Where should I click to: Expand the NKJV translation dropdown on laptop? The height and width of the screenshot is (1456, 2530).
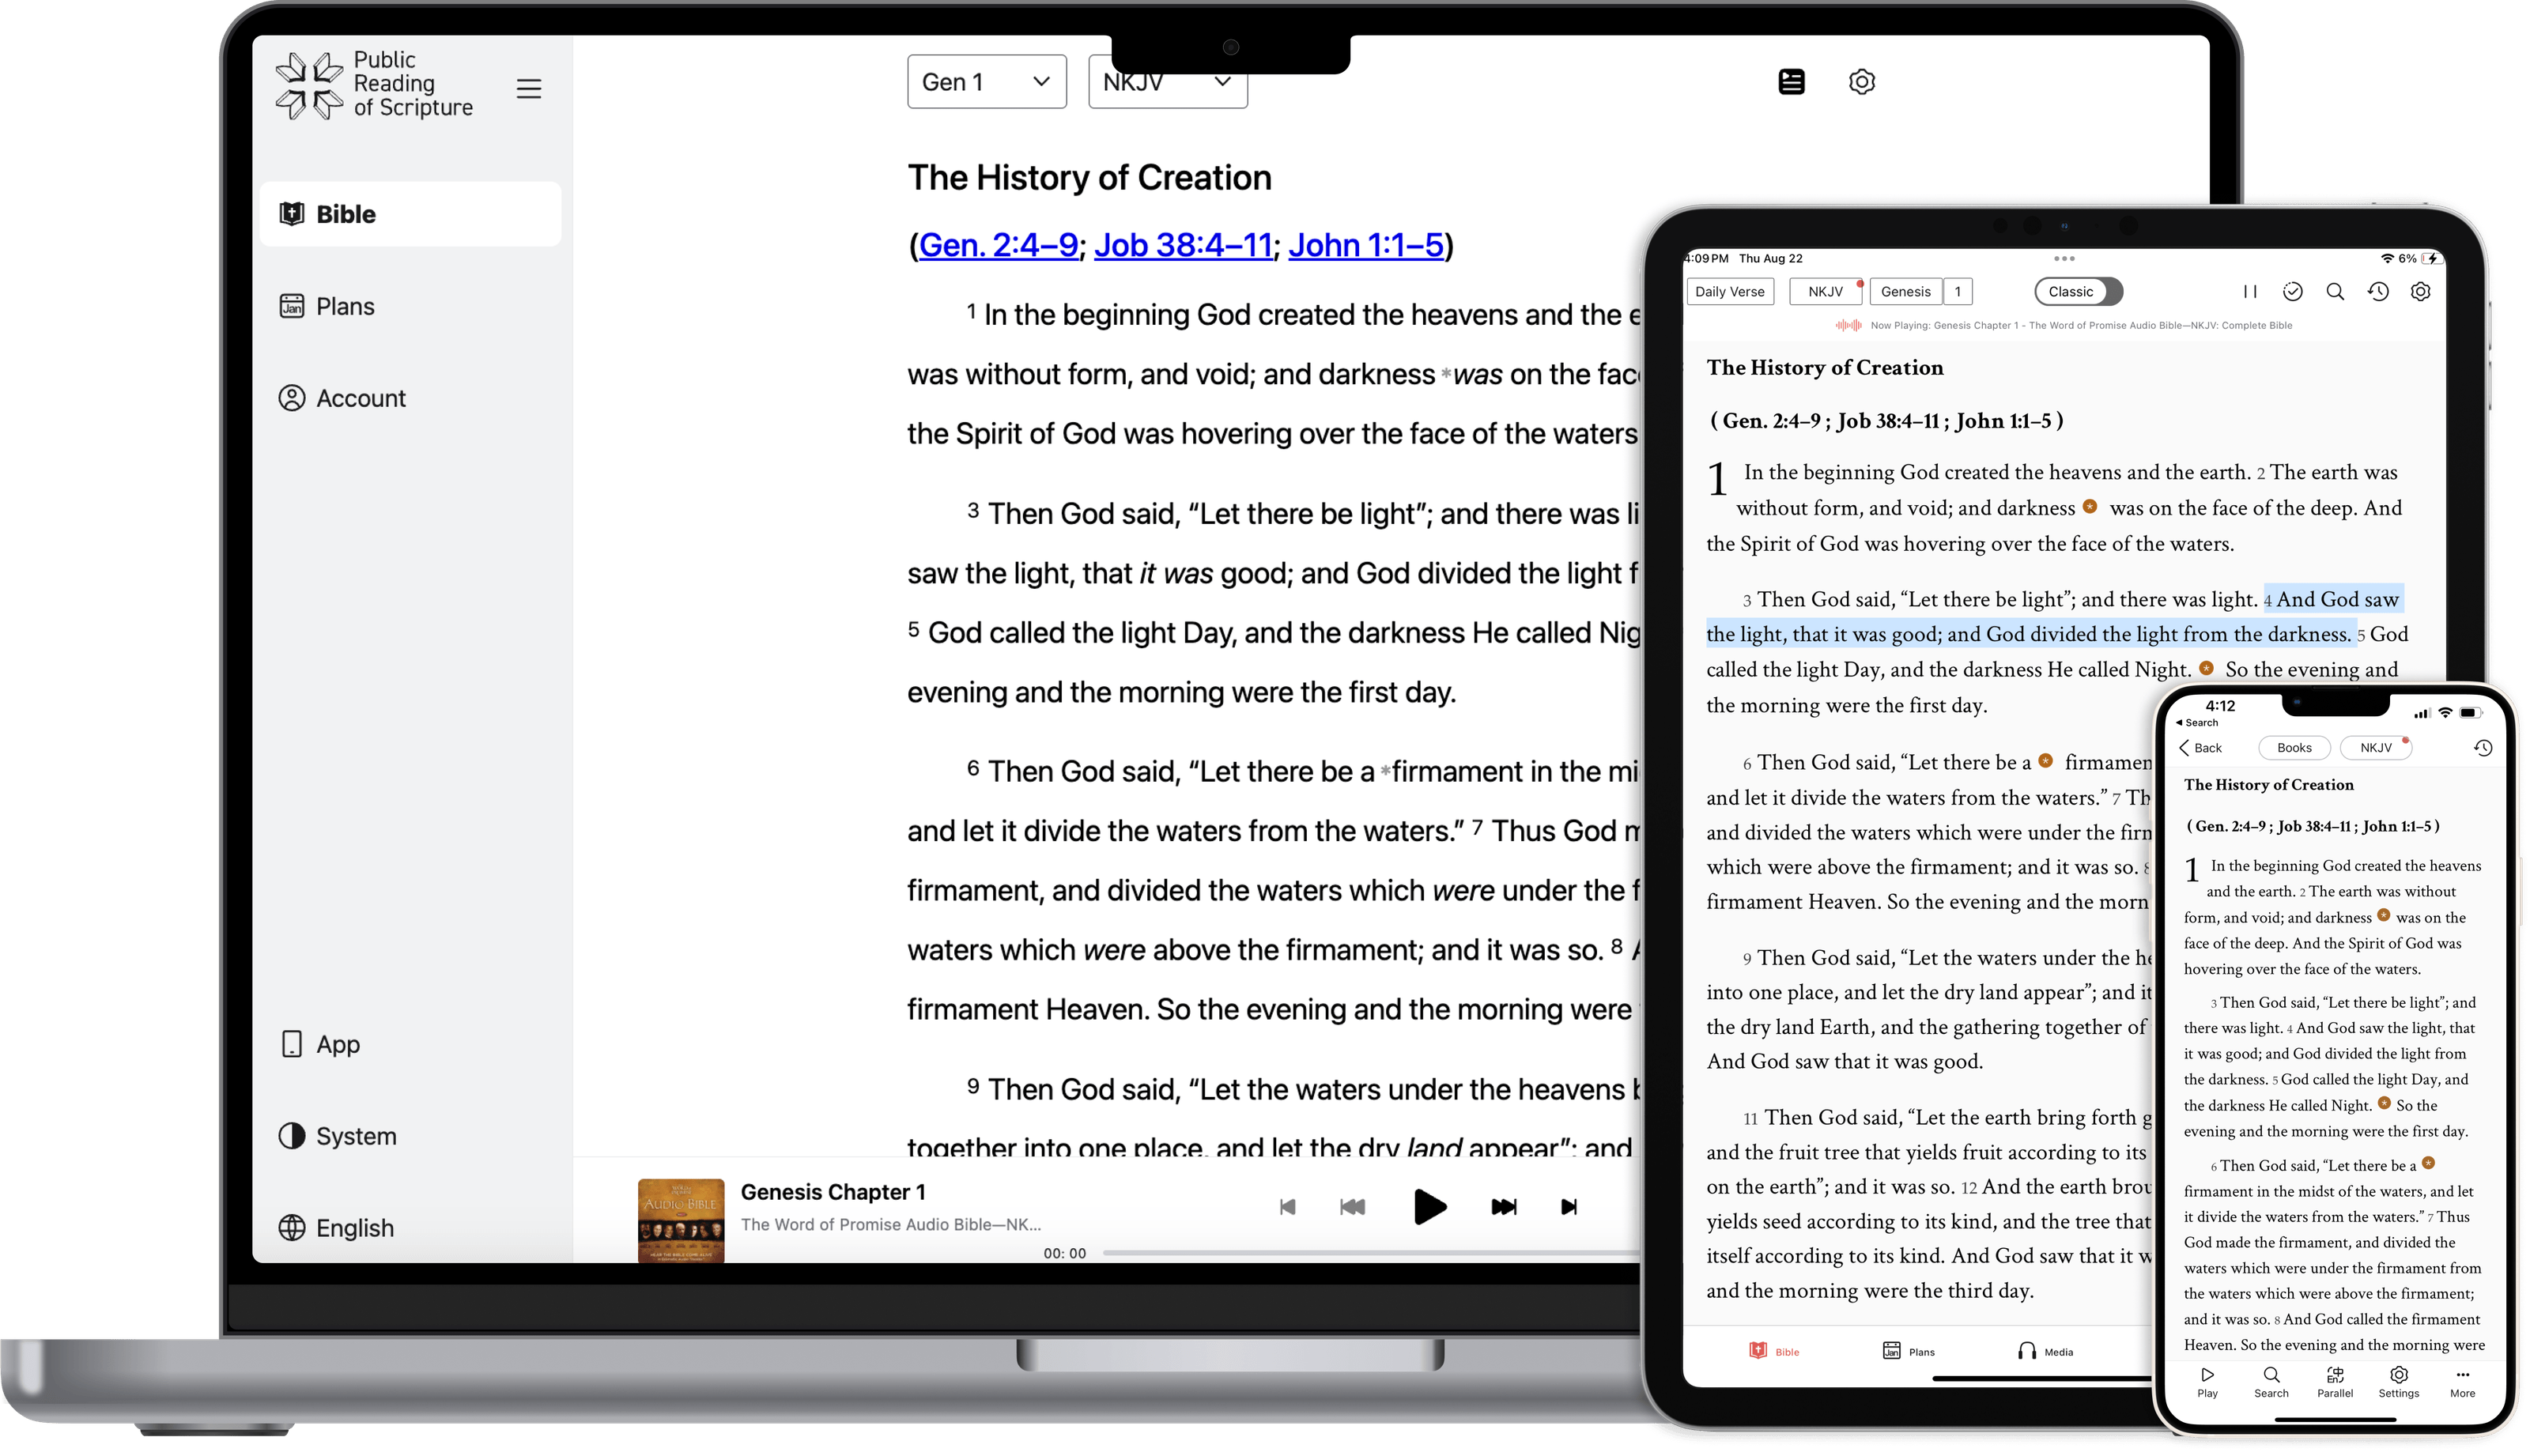[1166, 81]
